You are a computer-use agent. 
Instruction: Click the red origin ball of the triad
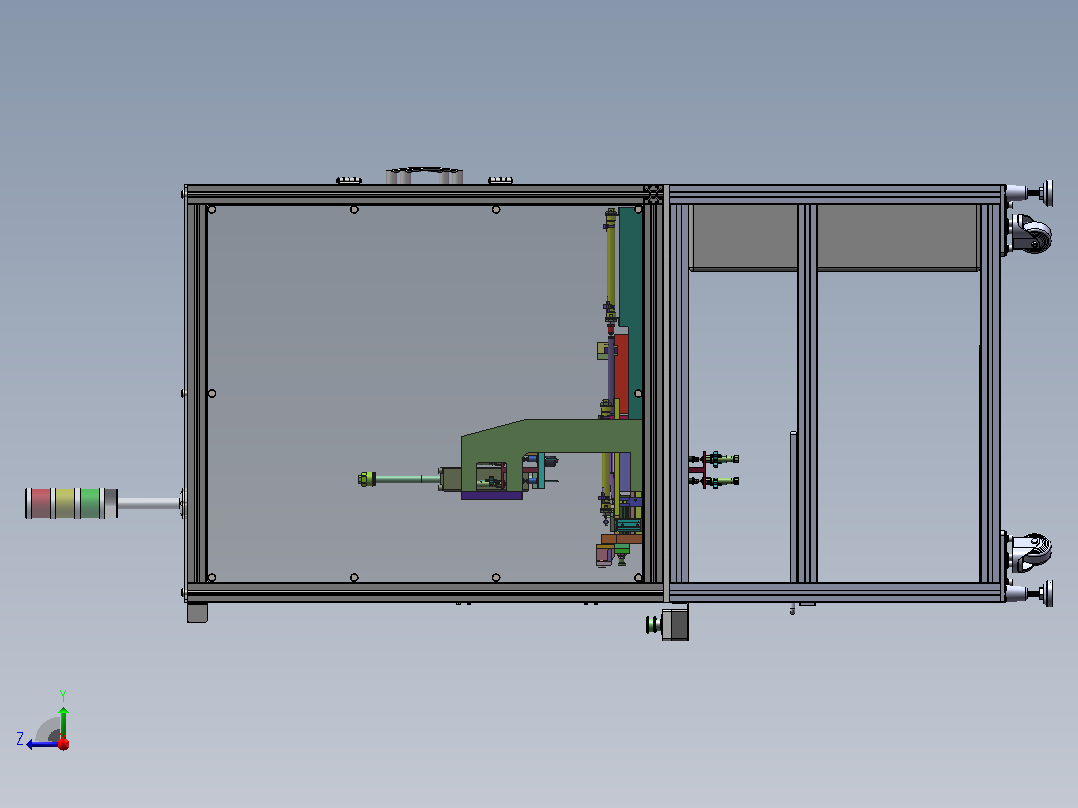pos(63,744)
